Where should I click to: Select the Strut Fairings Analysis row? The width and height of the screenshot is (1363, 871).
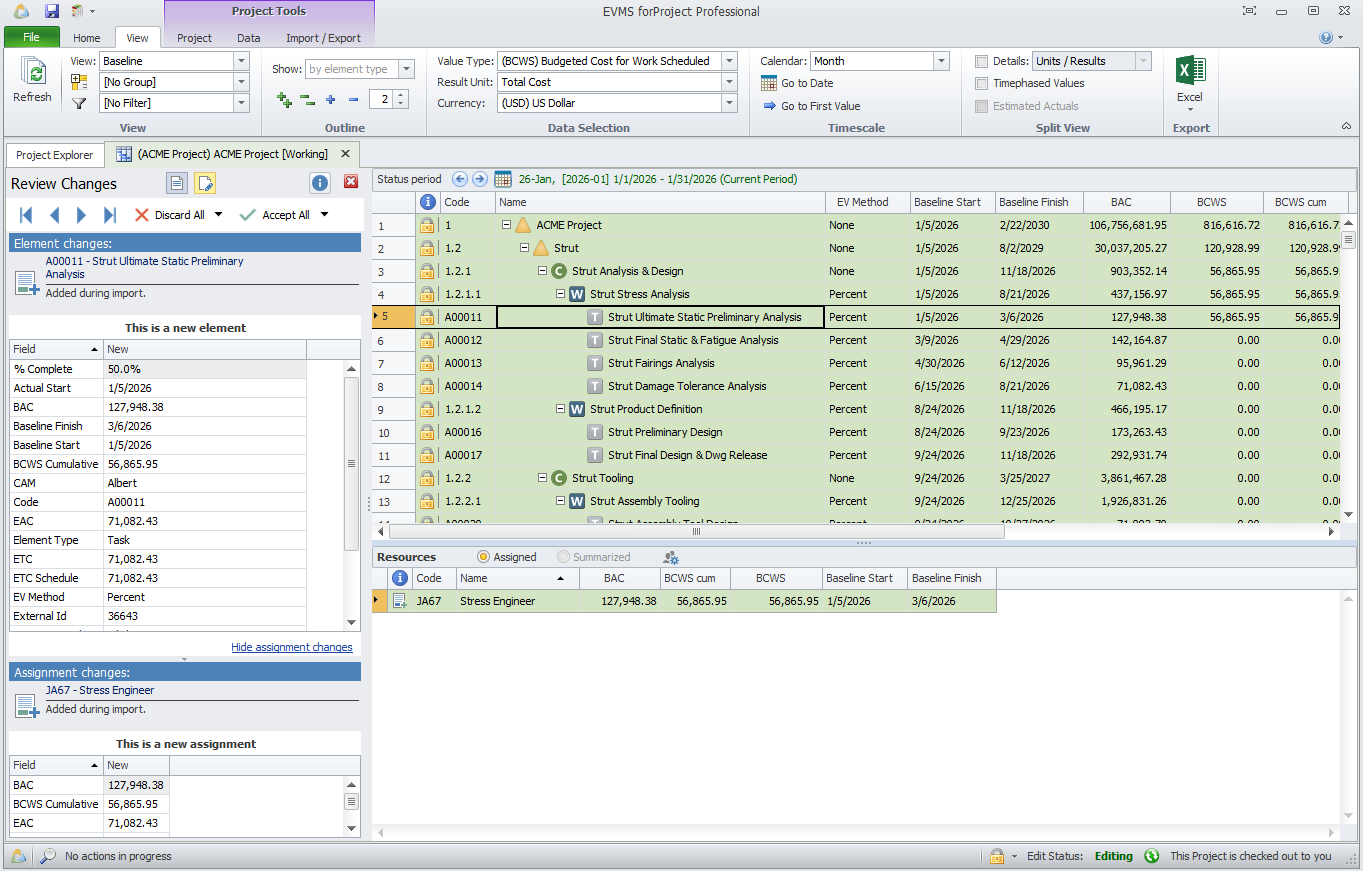[x=855, y=363]
